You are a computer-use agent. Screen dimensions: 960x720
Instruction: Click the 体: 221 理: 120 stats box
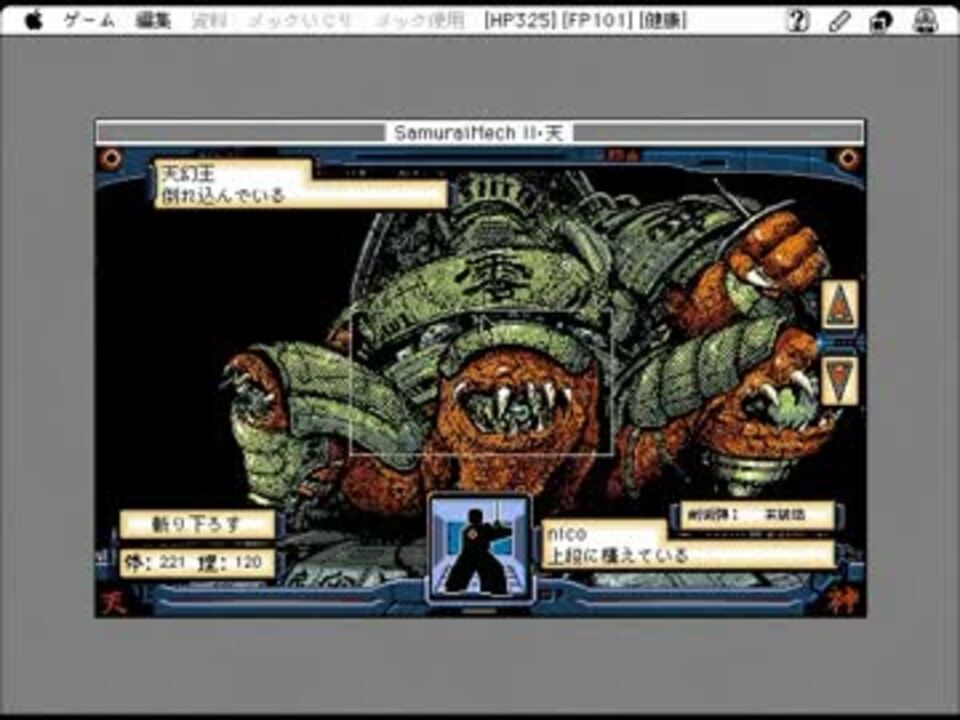tap(197, 563)
